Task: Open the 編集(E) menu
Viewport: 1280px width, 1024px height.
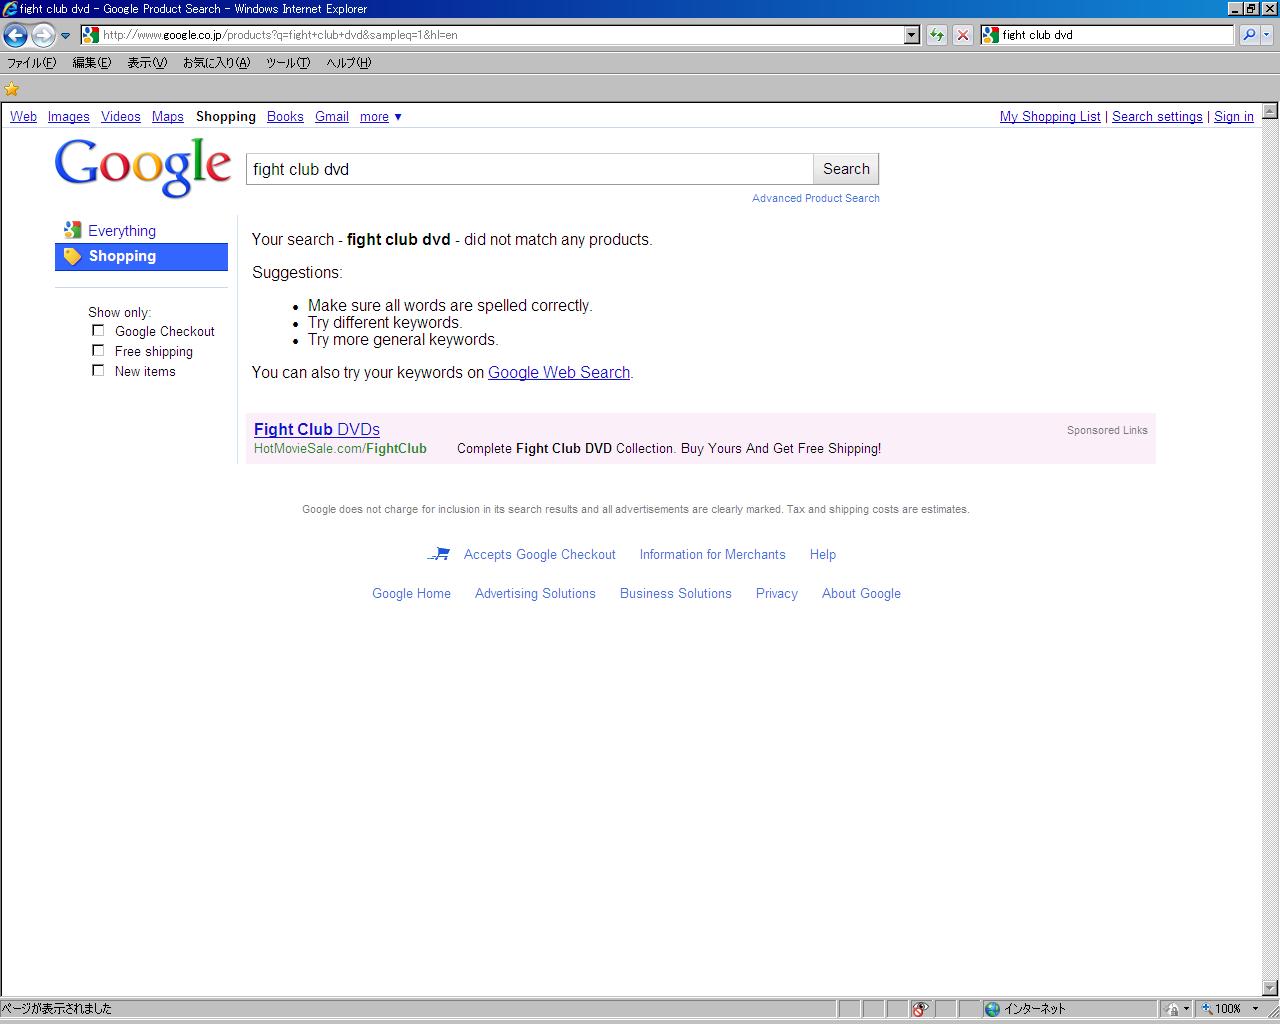Action: coord(92,62)
